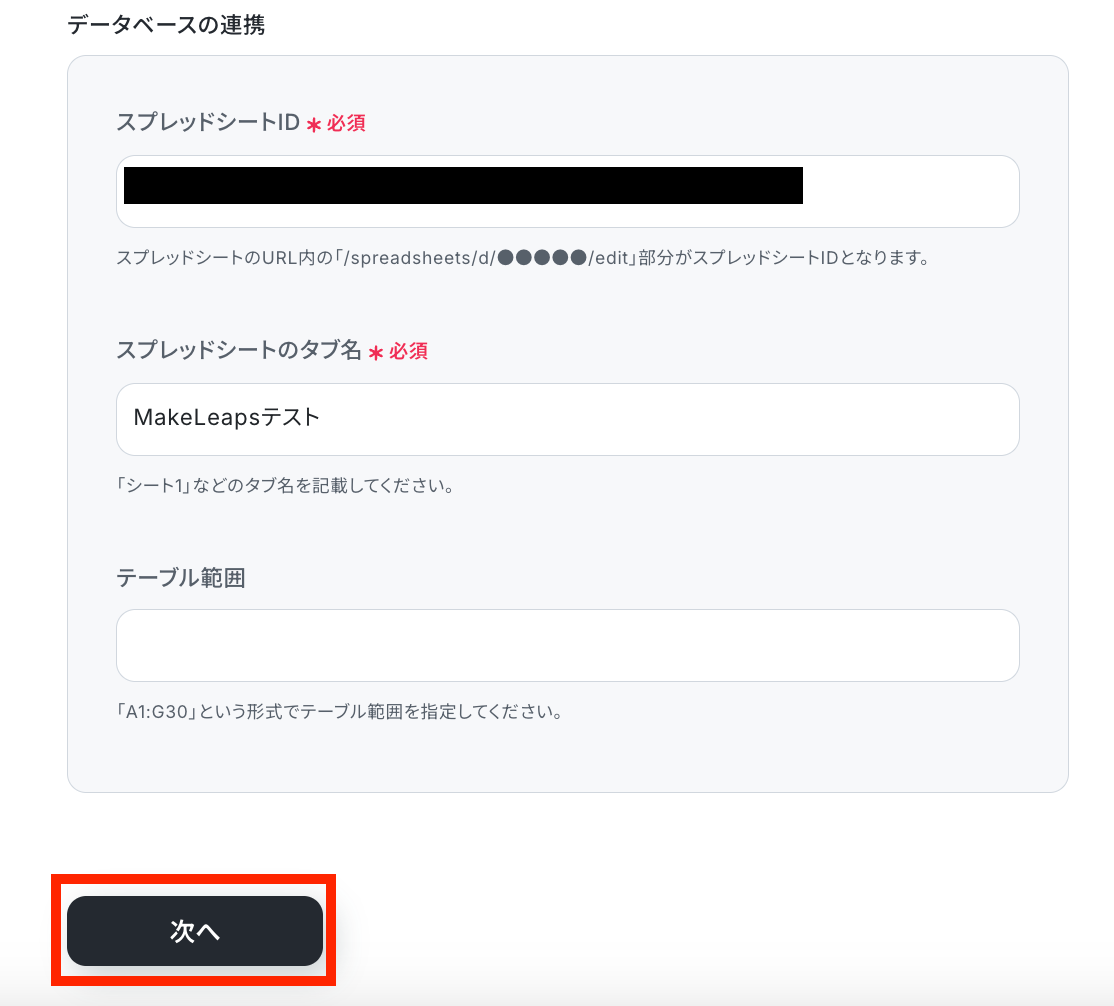The width and height of the screenshot is (1114, 1006).
Task: Click the「シート1」tab name hint text
Action: coord(285,486)
